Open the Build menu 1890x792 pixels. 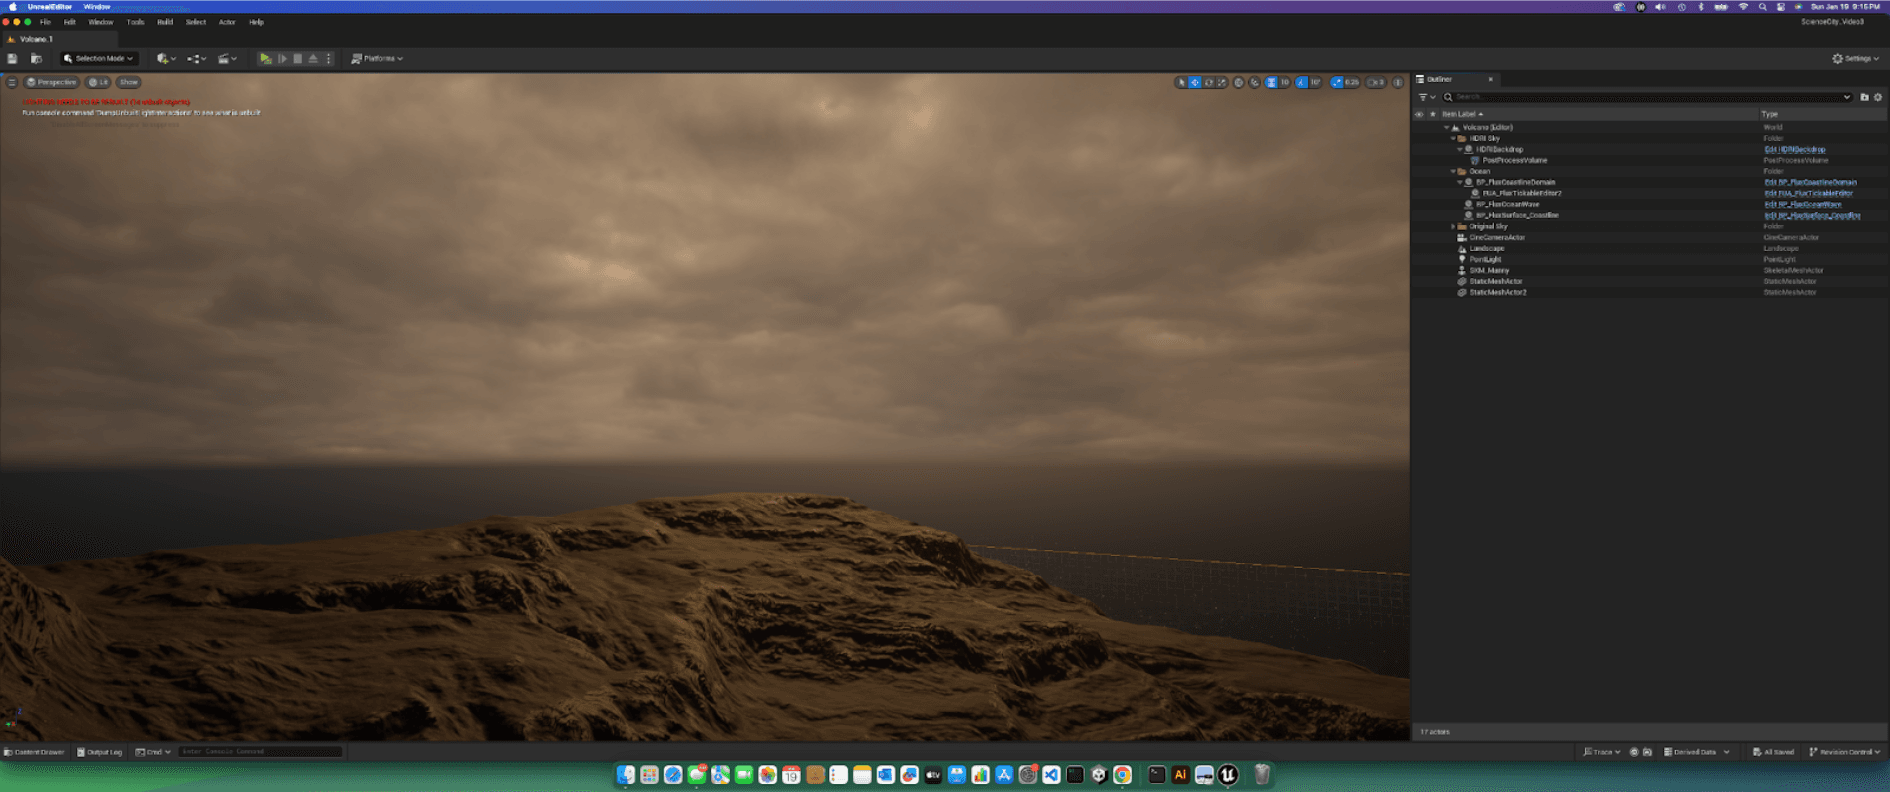165,22
